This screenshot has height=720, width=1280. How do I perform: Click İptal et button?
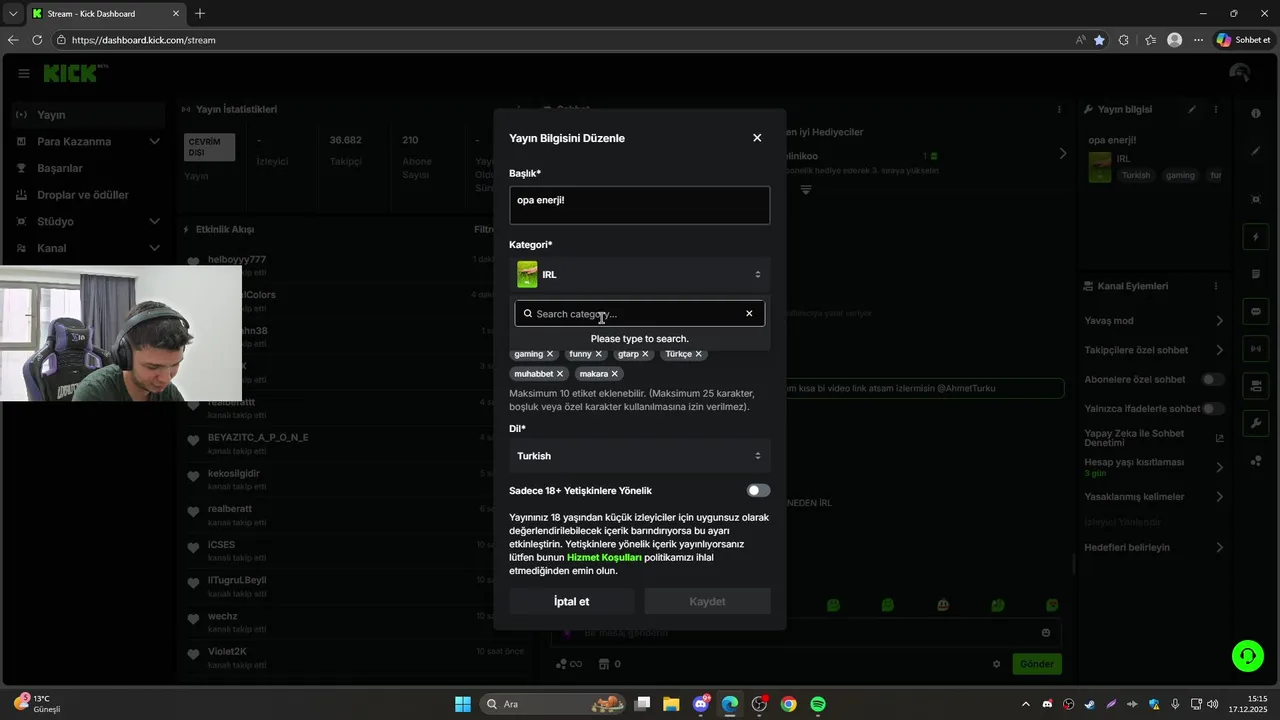572,601
